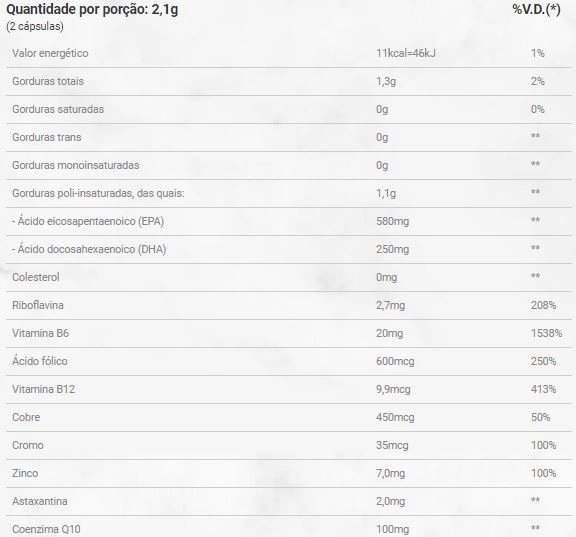Click the Gorduras trans label
This screenshot has height=537, width=576.
[x=46, y=137]
